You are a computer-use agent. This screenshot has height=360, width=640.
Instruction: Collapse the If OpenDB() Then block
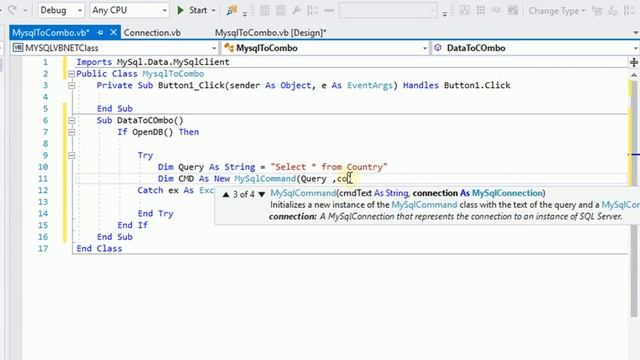coord(71,132)
